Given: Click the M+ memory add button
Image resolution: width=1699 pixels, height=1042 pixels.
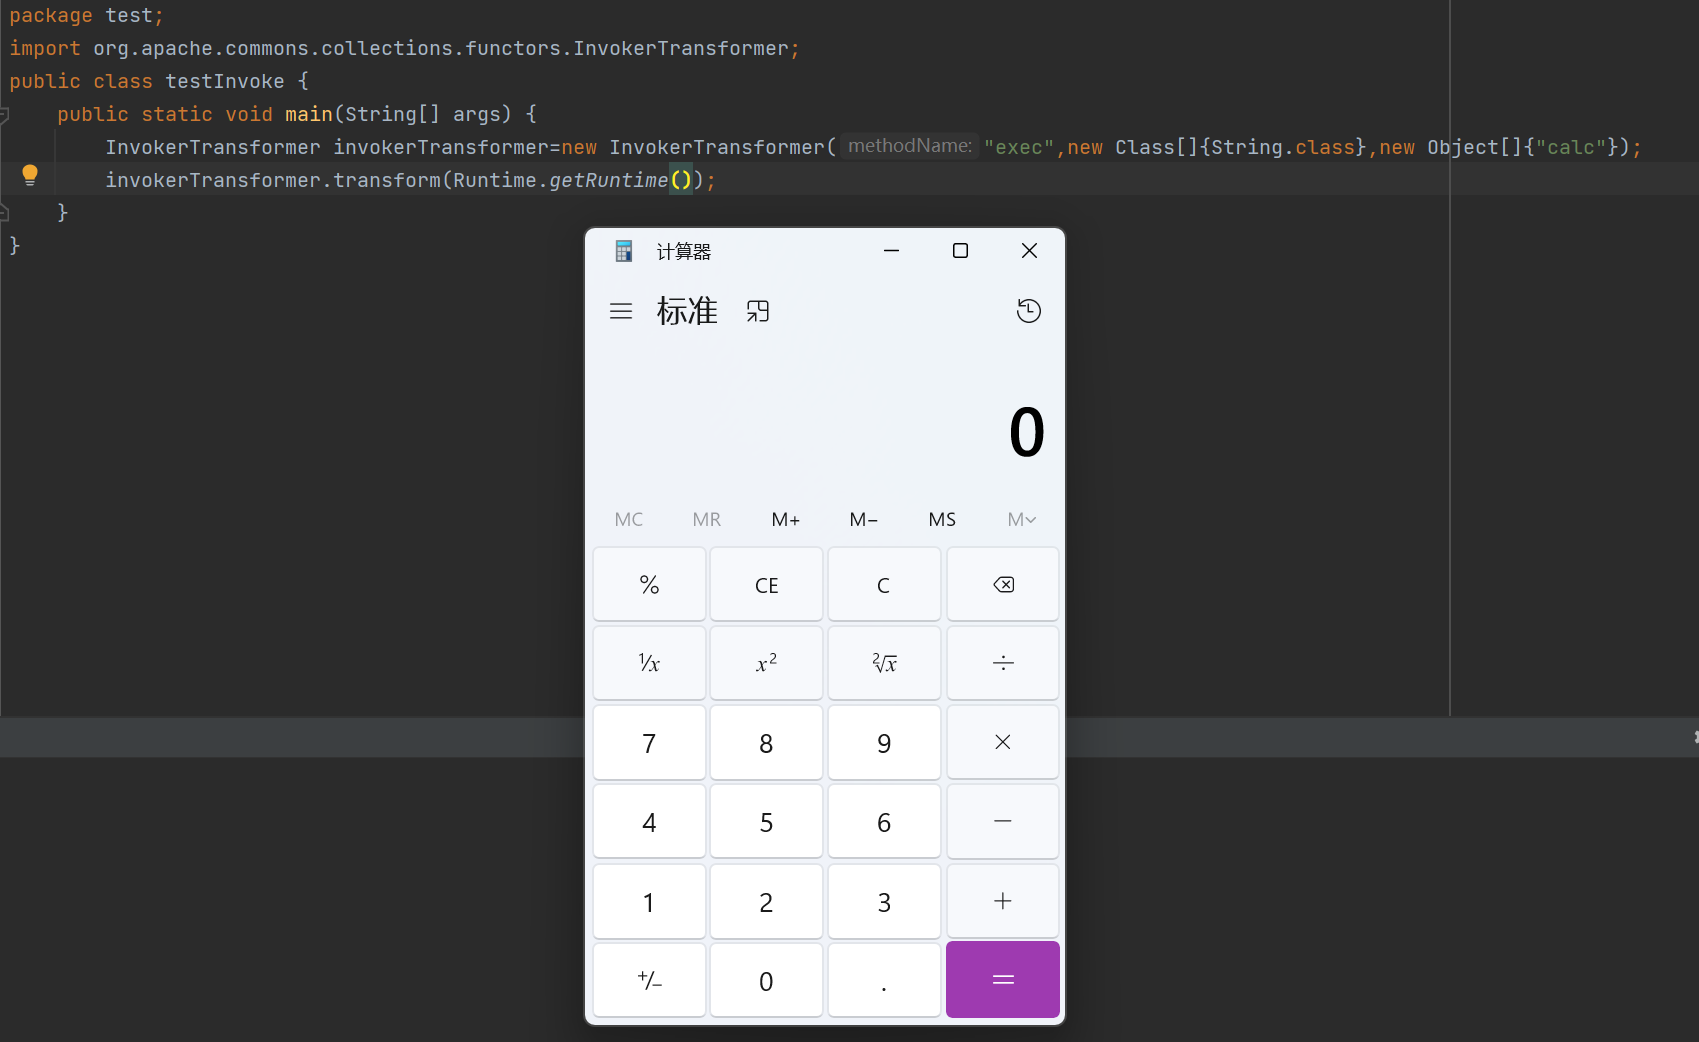Looking at the screenshot, I should coord(785,519).
